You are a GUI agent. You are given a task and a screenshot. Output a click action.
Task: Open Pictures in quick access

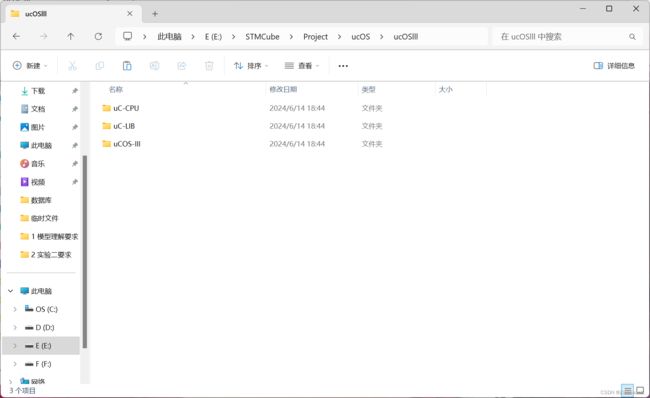[x=38, y=127]
